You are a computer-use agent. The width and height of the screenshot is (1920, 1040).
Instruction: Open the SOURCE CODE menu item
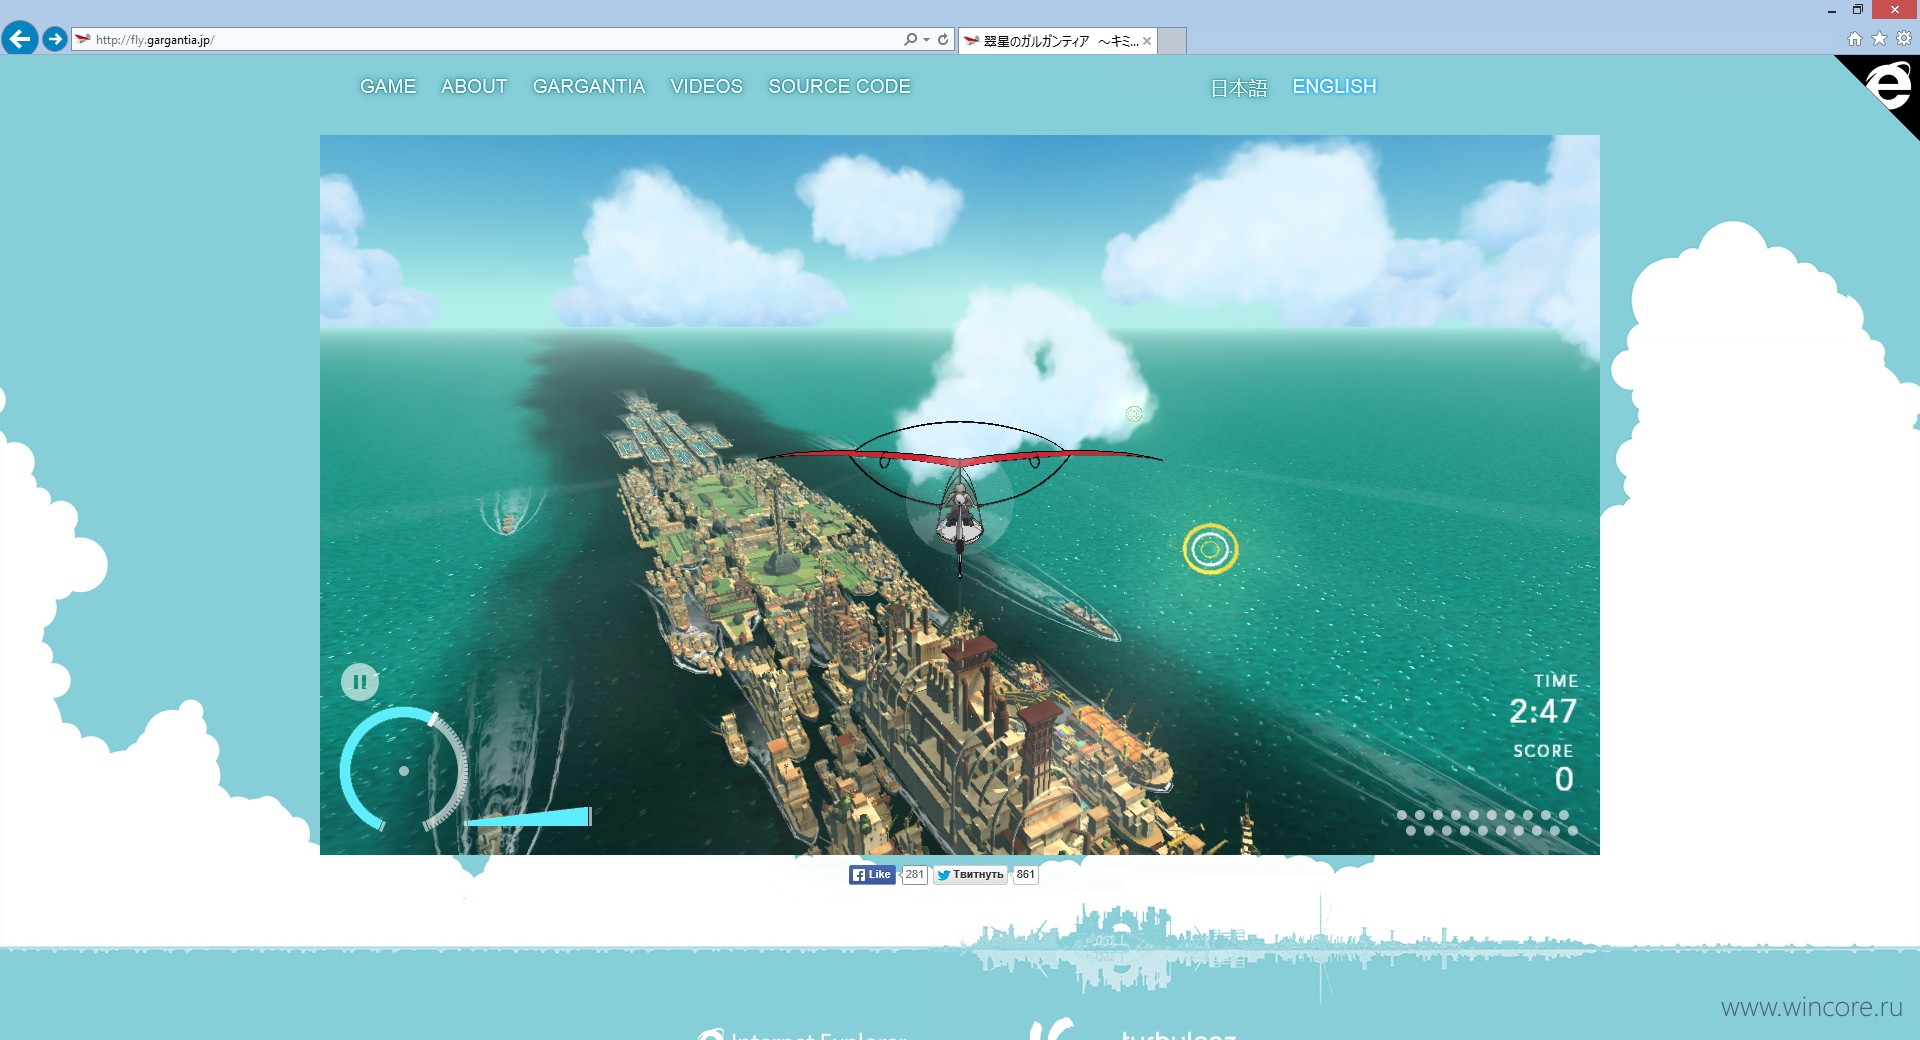click(839, 87)
